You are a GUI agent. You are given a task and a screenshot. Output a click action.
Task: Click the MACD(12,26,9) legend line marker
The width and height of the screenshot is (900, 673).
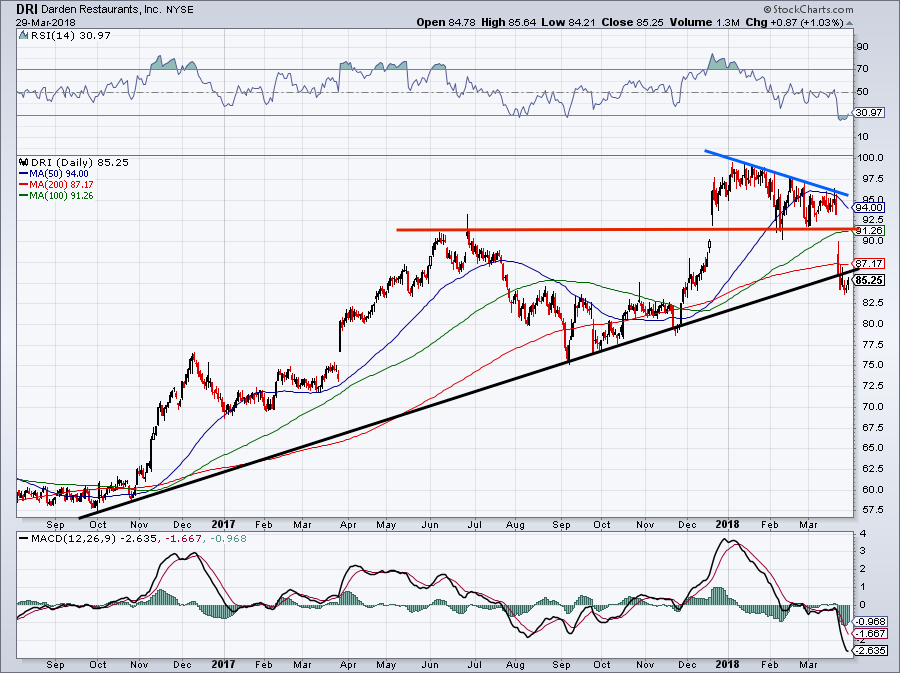[23, 539]
